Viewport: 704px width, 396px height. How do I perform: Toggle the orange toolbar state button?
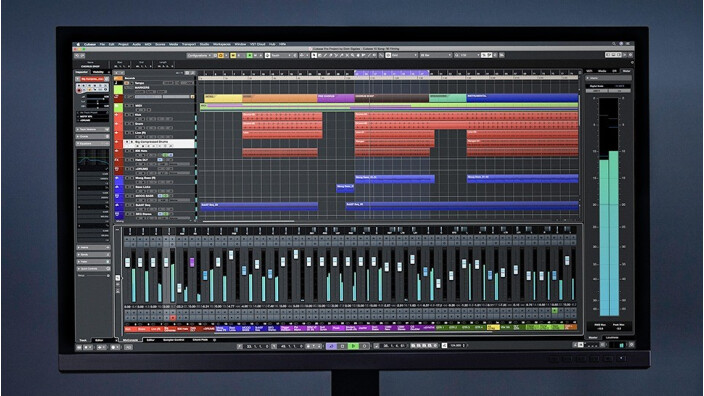point(221,55)
